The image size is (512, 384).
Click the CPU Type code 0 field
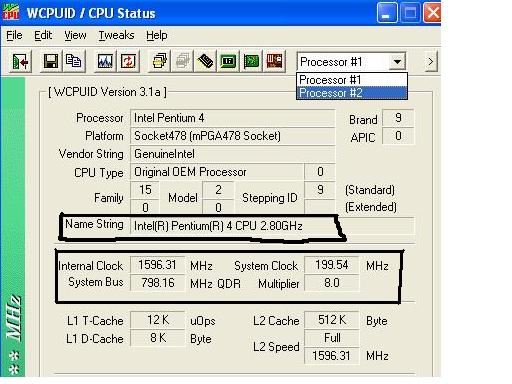coord(320,172)
